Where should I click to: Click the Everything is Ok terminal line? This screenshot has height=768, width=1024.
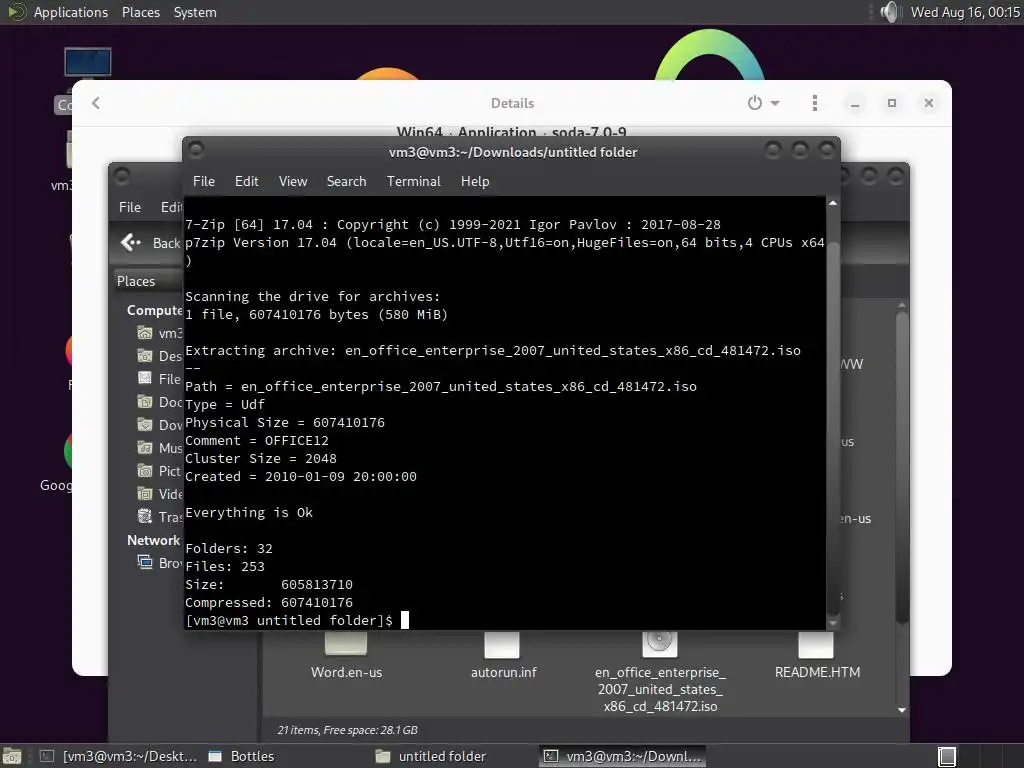click(249, 513)
